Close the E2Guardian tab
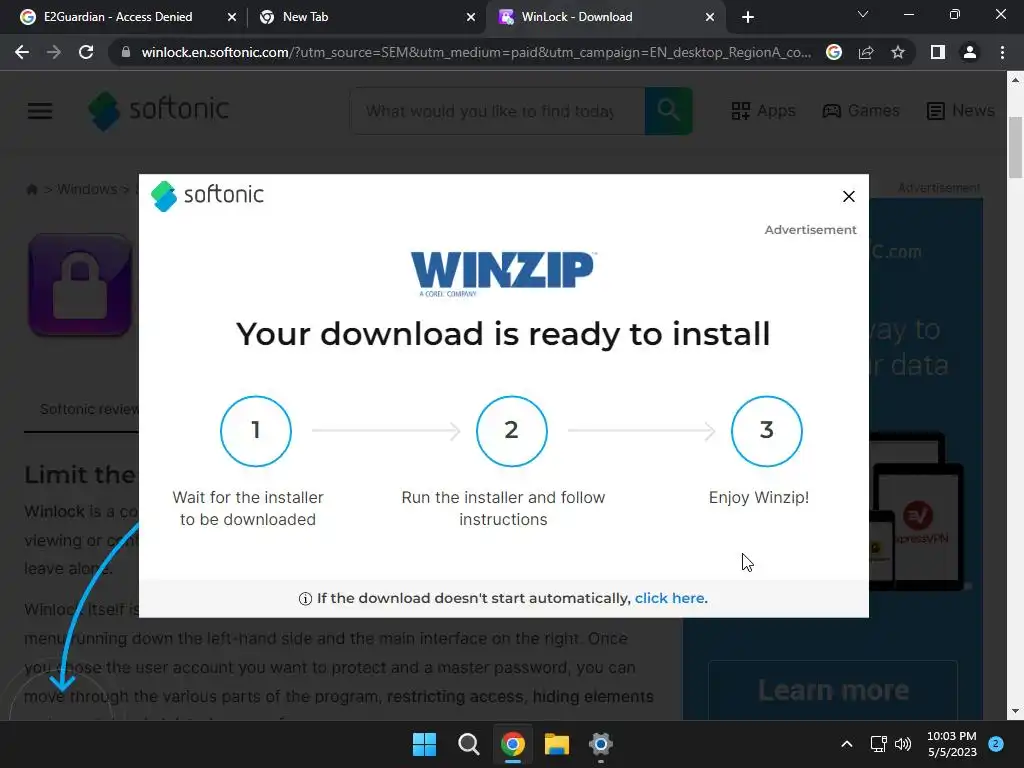The image size is (1024, 768). [232, 17]
